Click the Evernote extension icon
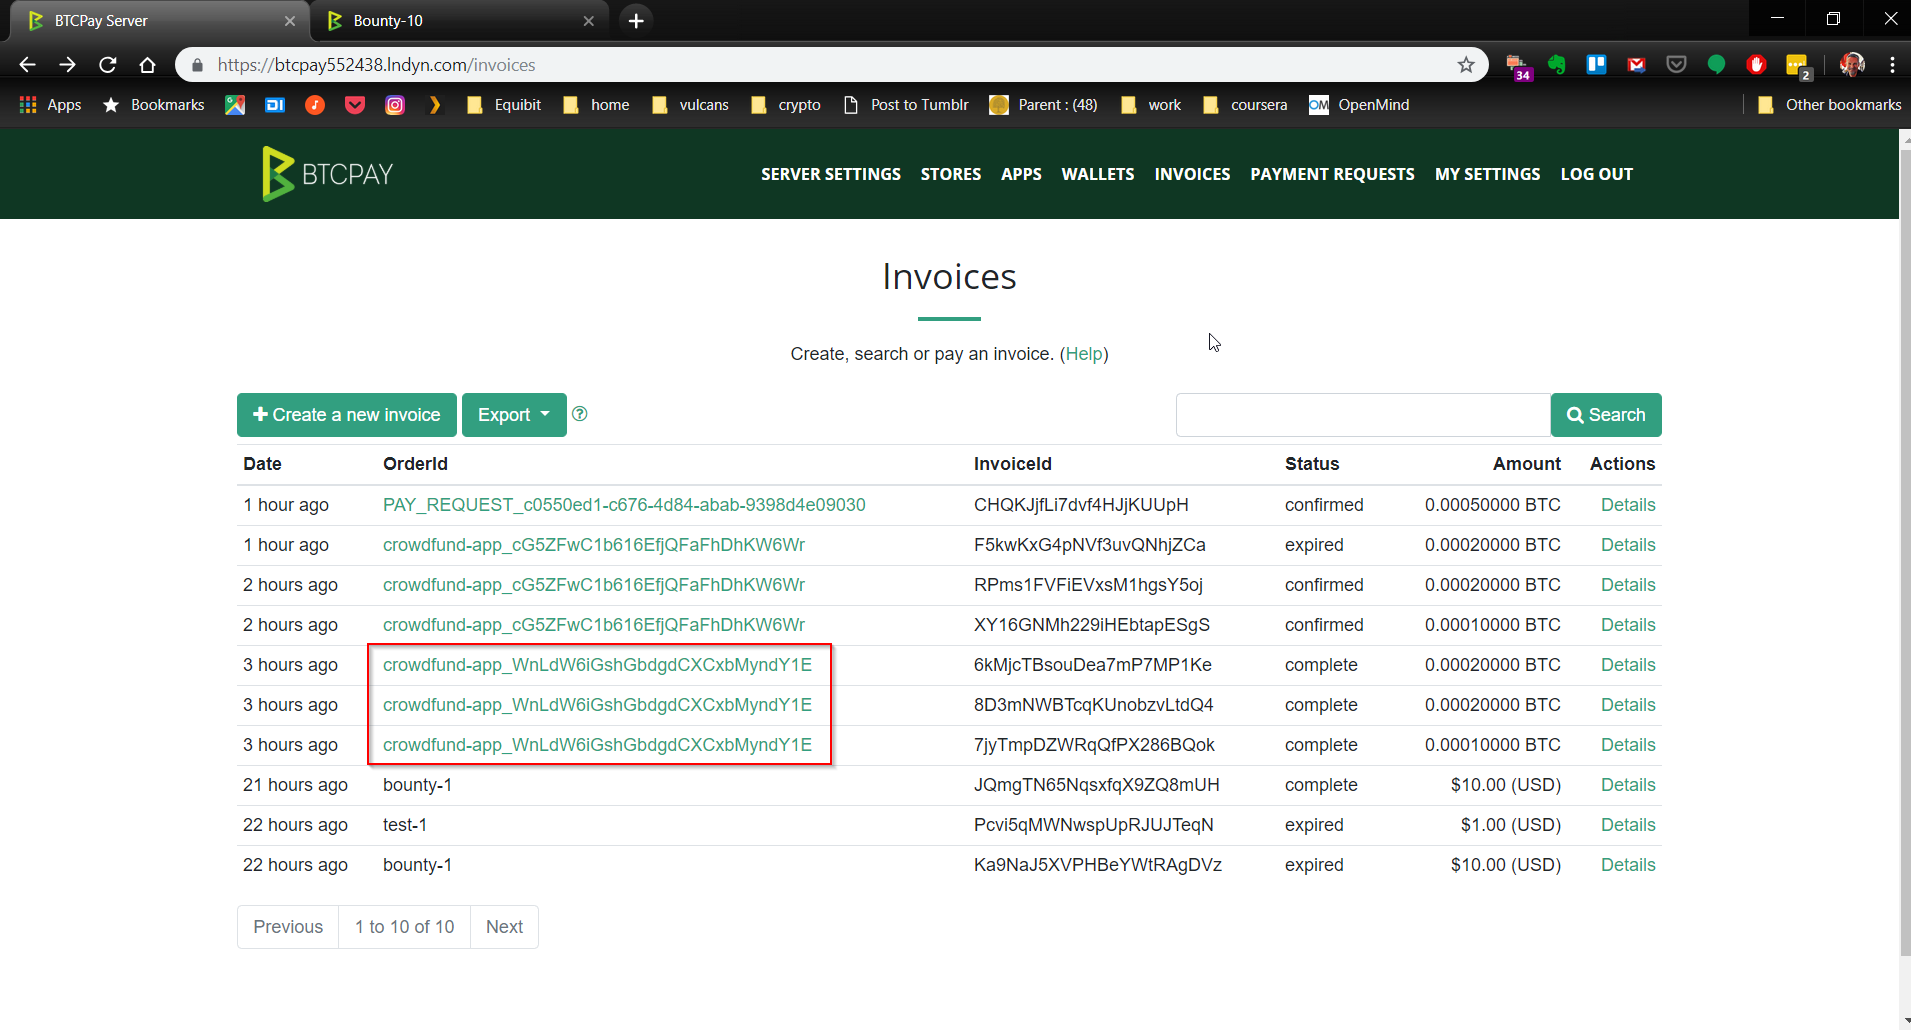This screenshot has width=1911, height=1030. 1557,65
